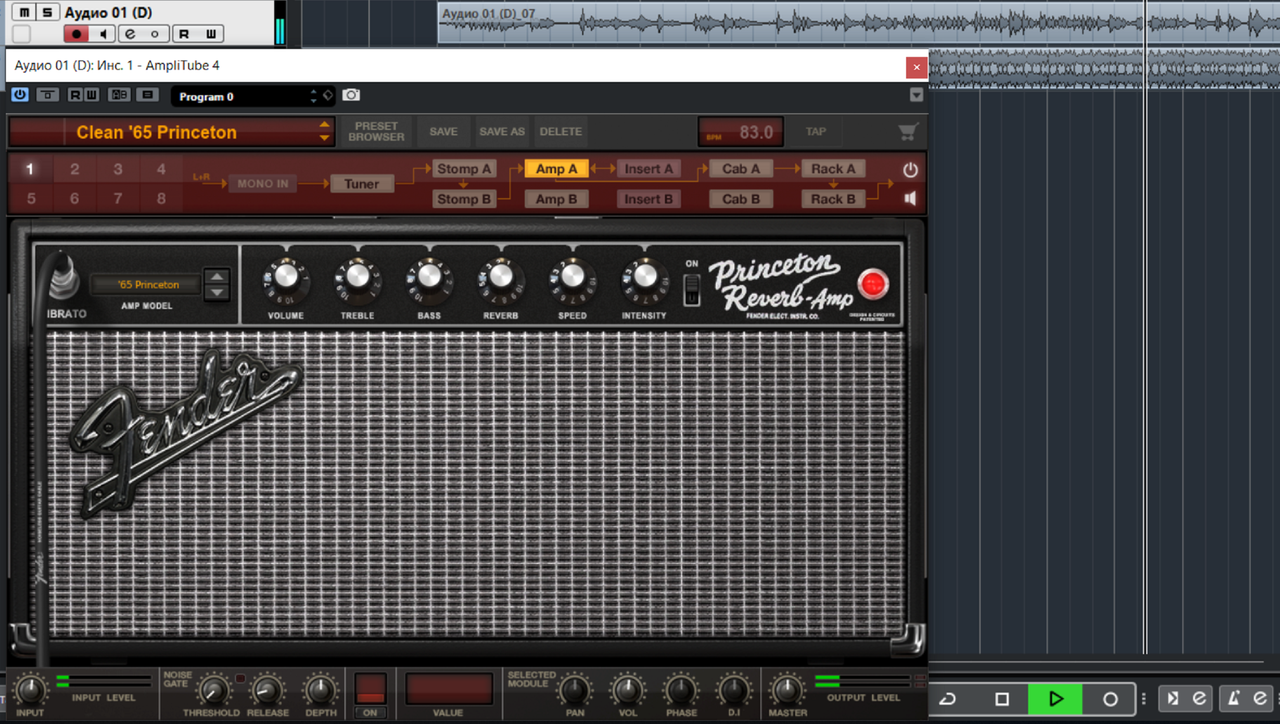
Task: Select preset slot 5
Action: [31, 198]
